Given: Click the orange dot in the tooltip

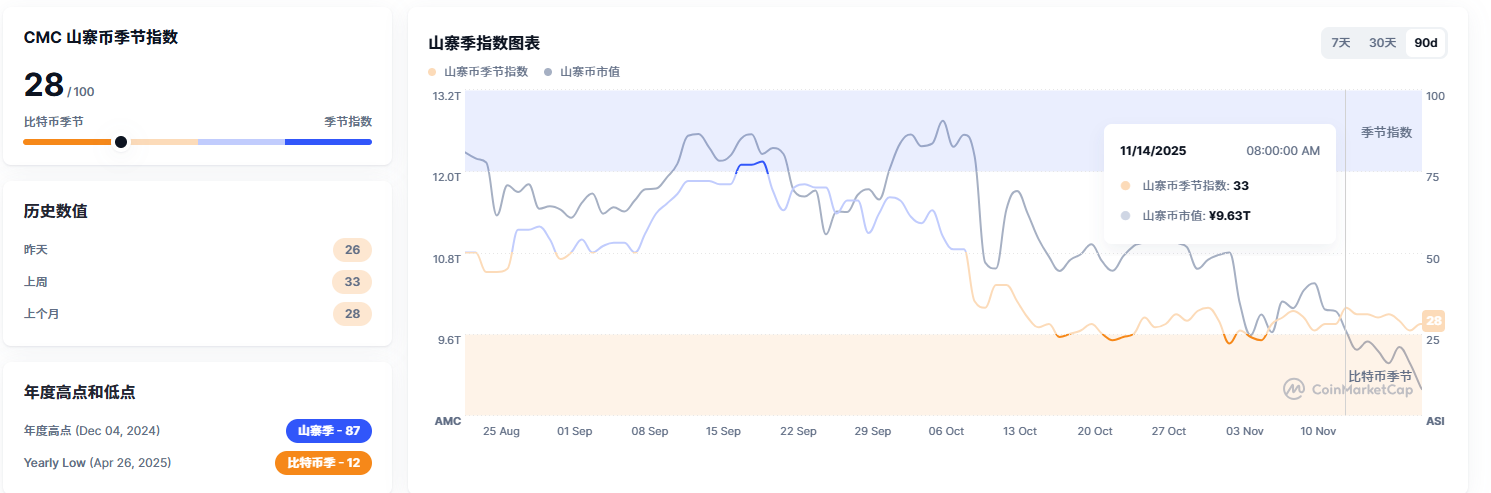Looking at the screenshot, I should pyautogui.click(x=1126, y=186).
